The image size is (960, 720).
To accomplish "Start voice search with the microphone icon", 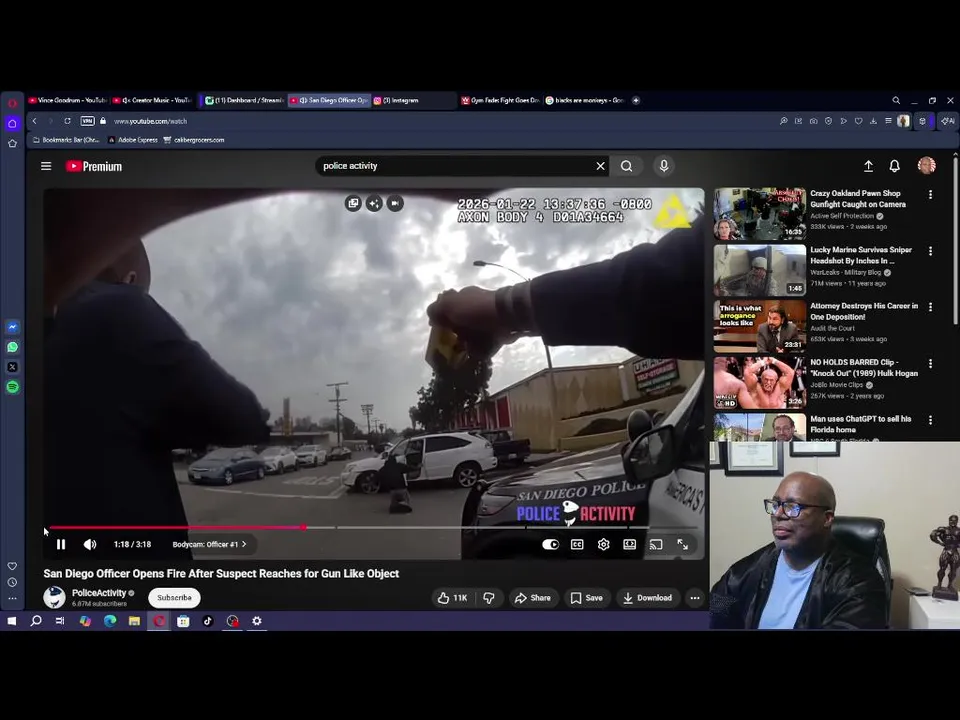I will 664,166.
